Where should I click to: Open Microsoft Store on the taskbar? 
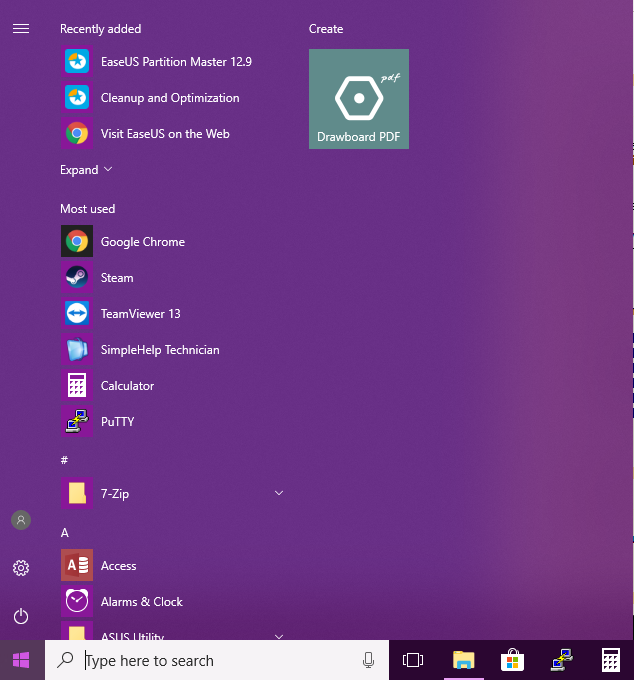512,660
